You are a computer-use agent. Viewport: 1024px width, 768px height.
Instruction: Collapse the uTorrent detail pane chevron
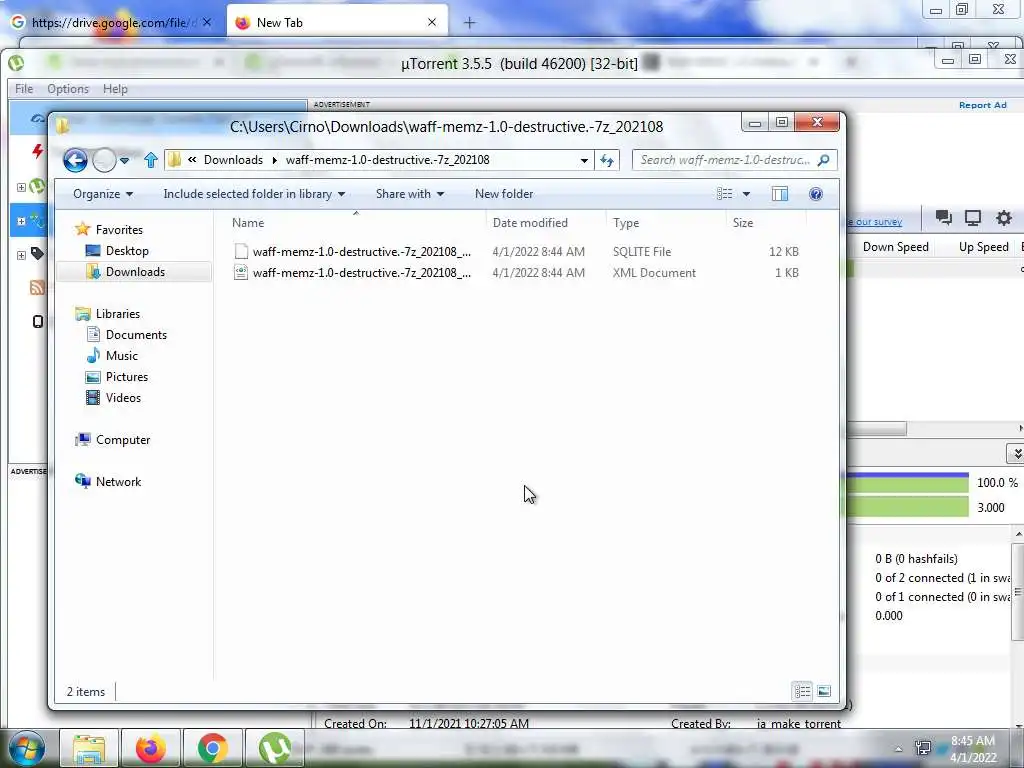pyautogui.click(x=1016, y=453)
